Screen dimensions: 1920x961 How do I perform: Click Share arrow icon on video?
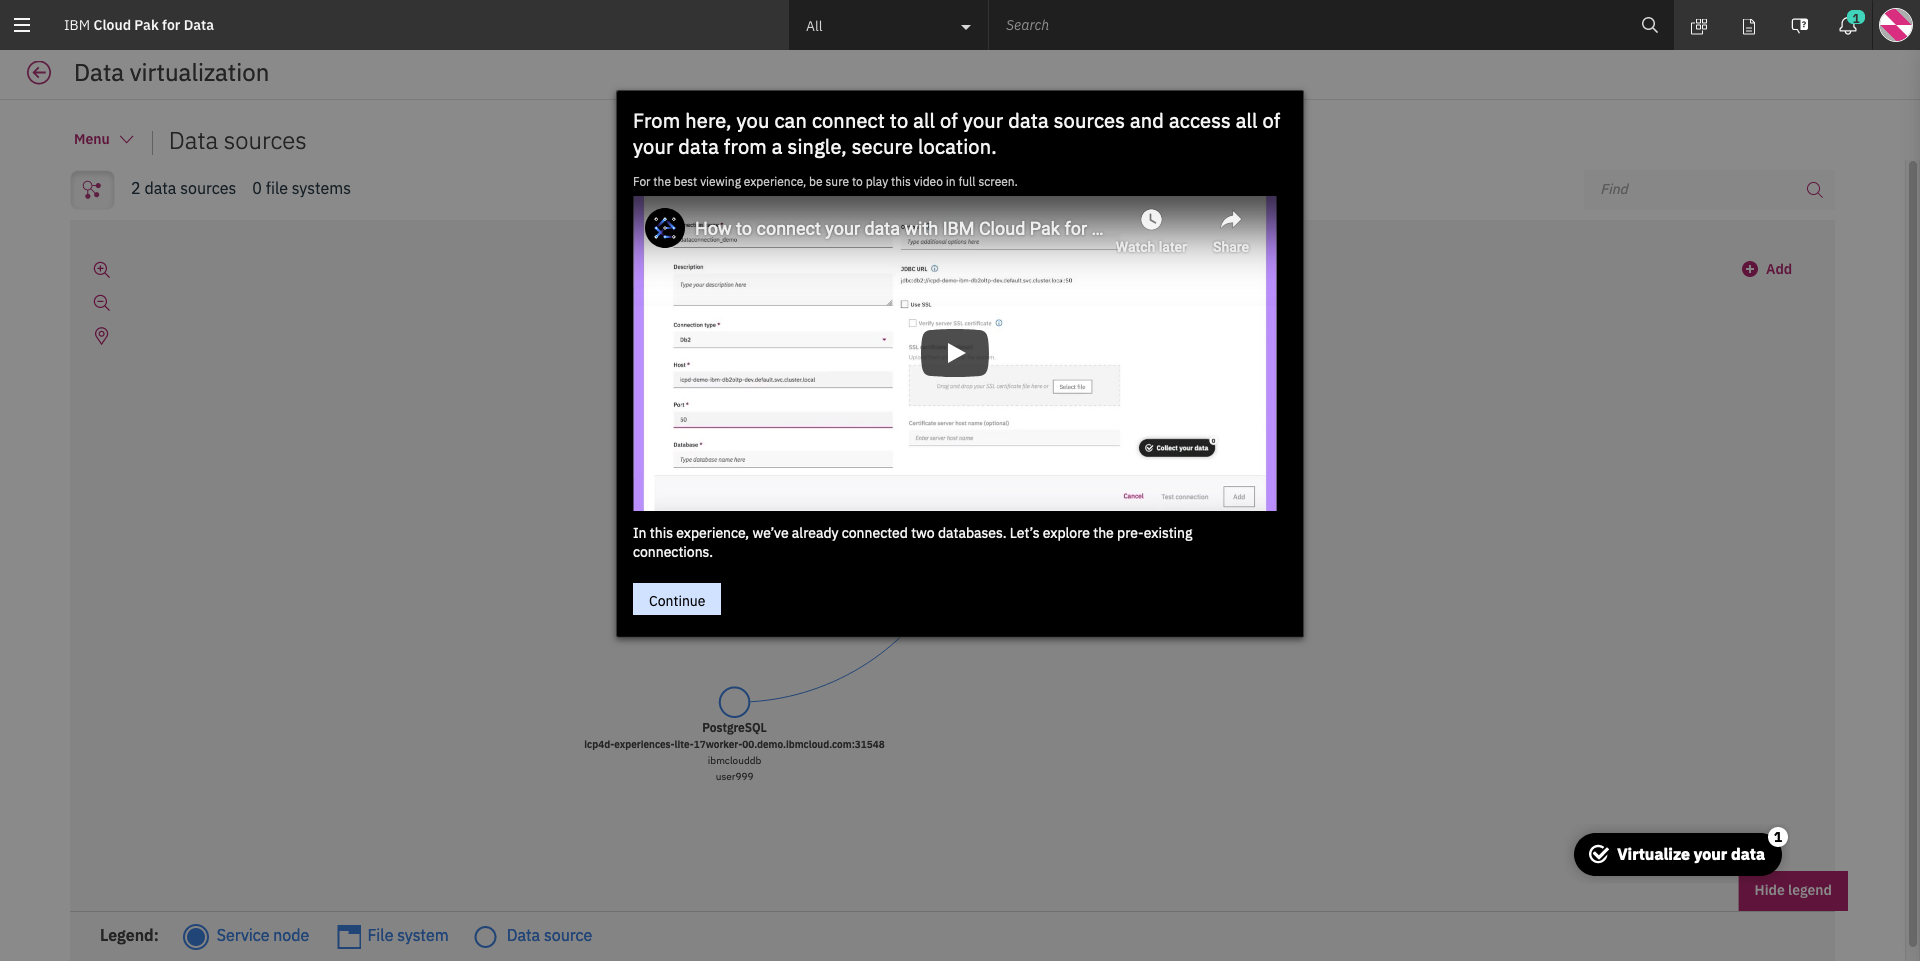point(1230,220)
